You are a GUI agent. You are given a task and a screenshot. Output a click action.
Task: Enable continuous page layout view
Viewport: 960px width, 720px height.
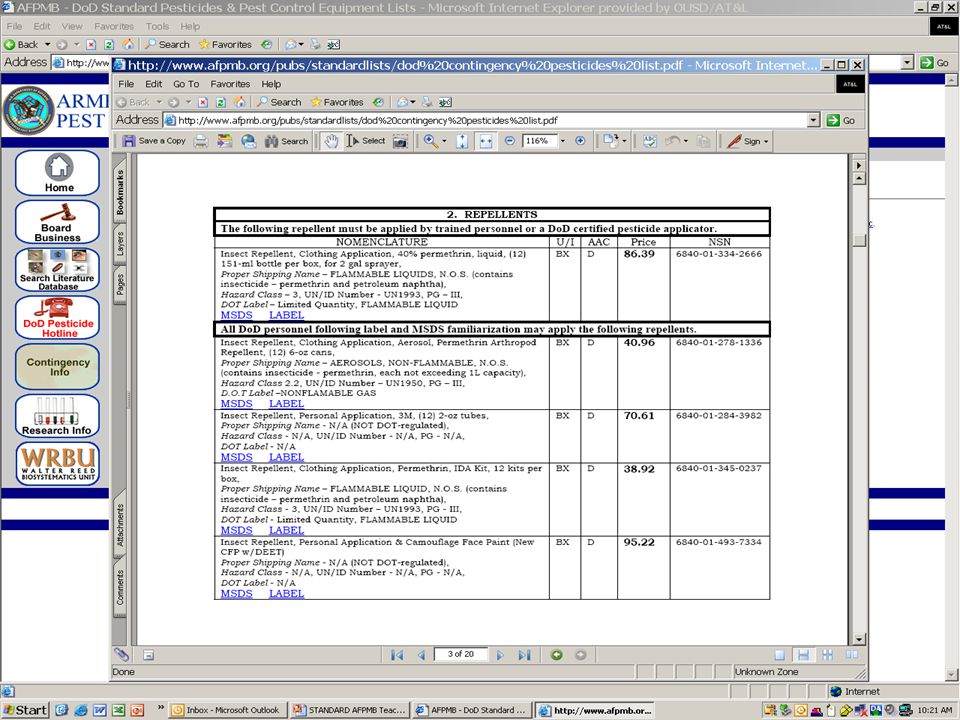(803, 655)
